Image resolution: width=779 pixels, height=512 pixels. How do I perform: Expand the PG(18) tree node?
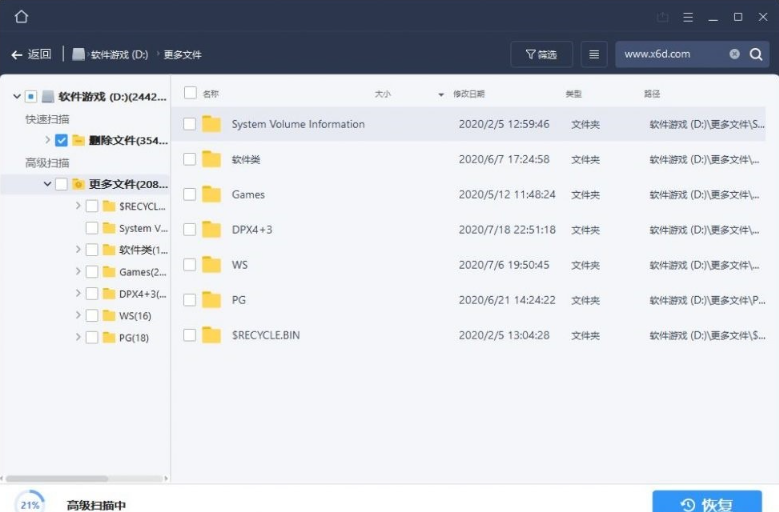click(78, 337)
